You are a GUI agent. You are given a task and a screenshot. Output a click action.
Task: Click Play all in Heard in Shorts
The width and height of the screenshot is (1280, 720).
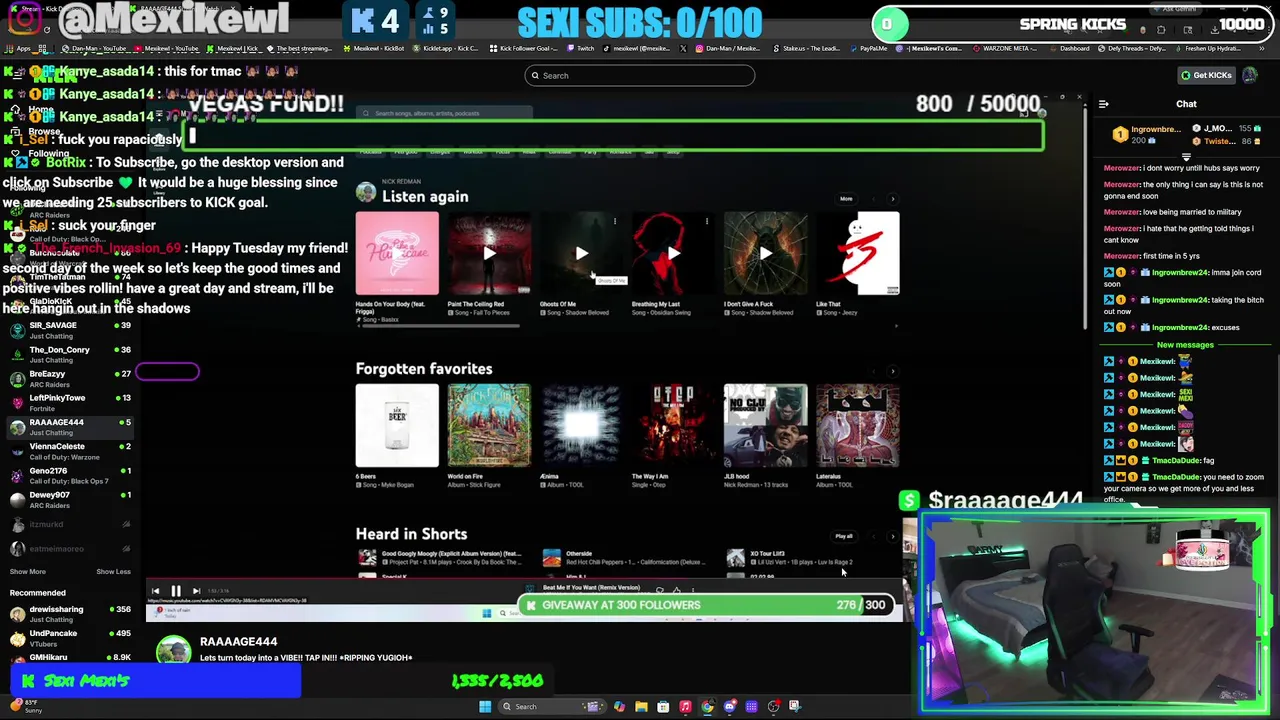[844, 536]
